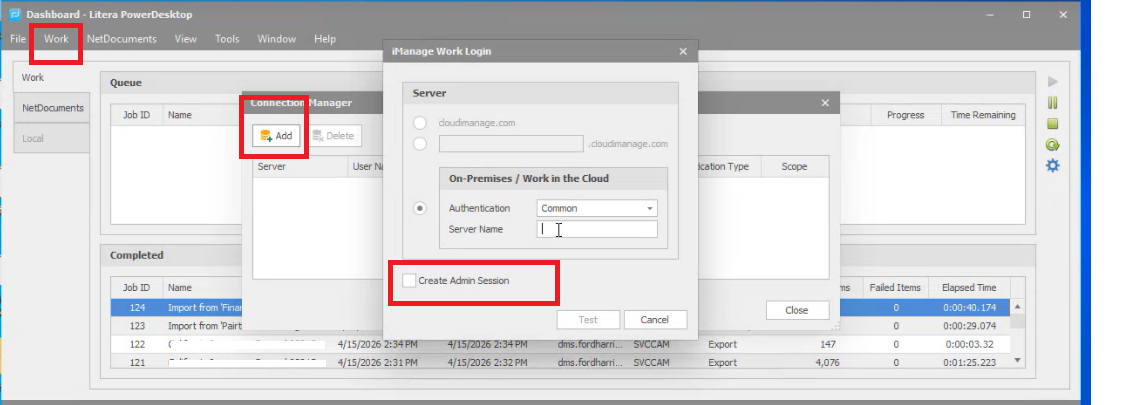Sort Completed list by Job ID header
1147x405 pixels.
coord(137,287)
